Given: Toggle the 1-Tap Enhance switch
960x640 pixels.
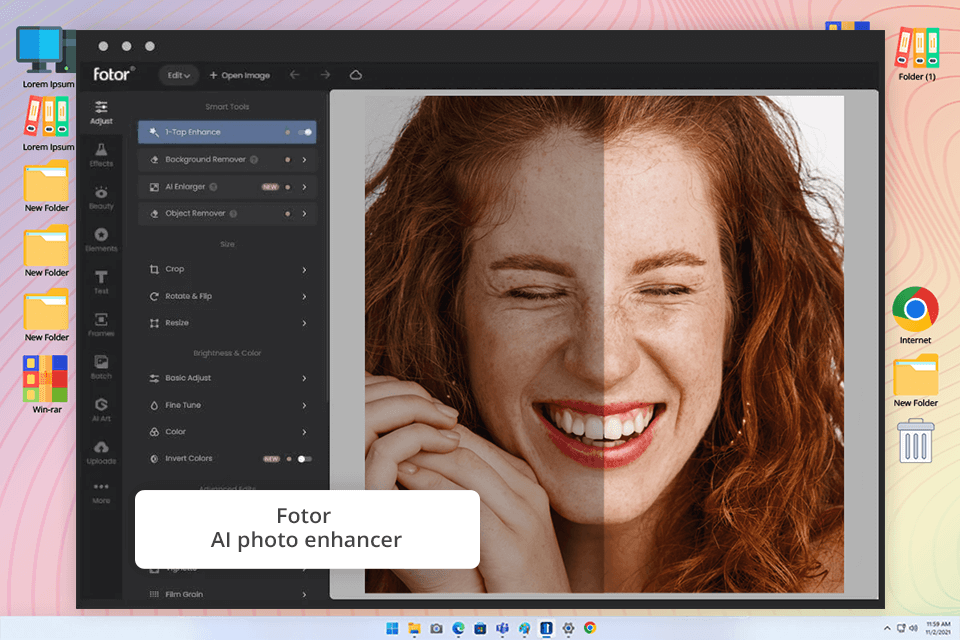Looking at the screenshot, I should (x=305, y=132).
